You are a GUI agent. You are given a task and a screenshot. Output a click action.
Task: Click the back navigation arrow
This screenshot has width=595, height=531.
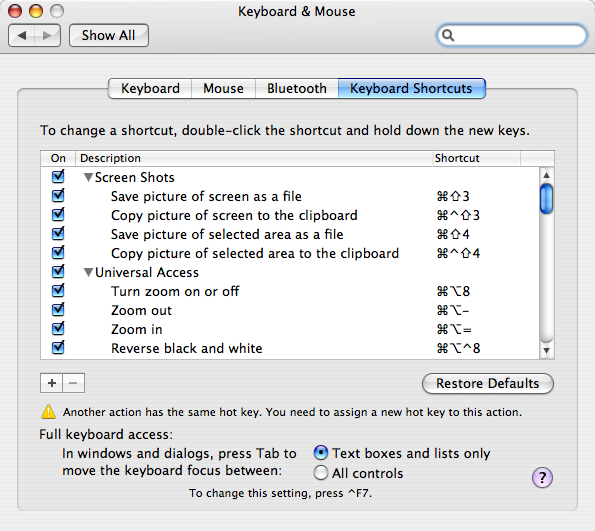pos(22,36)
